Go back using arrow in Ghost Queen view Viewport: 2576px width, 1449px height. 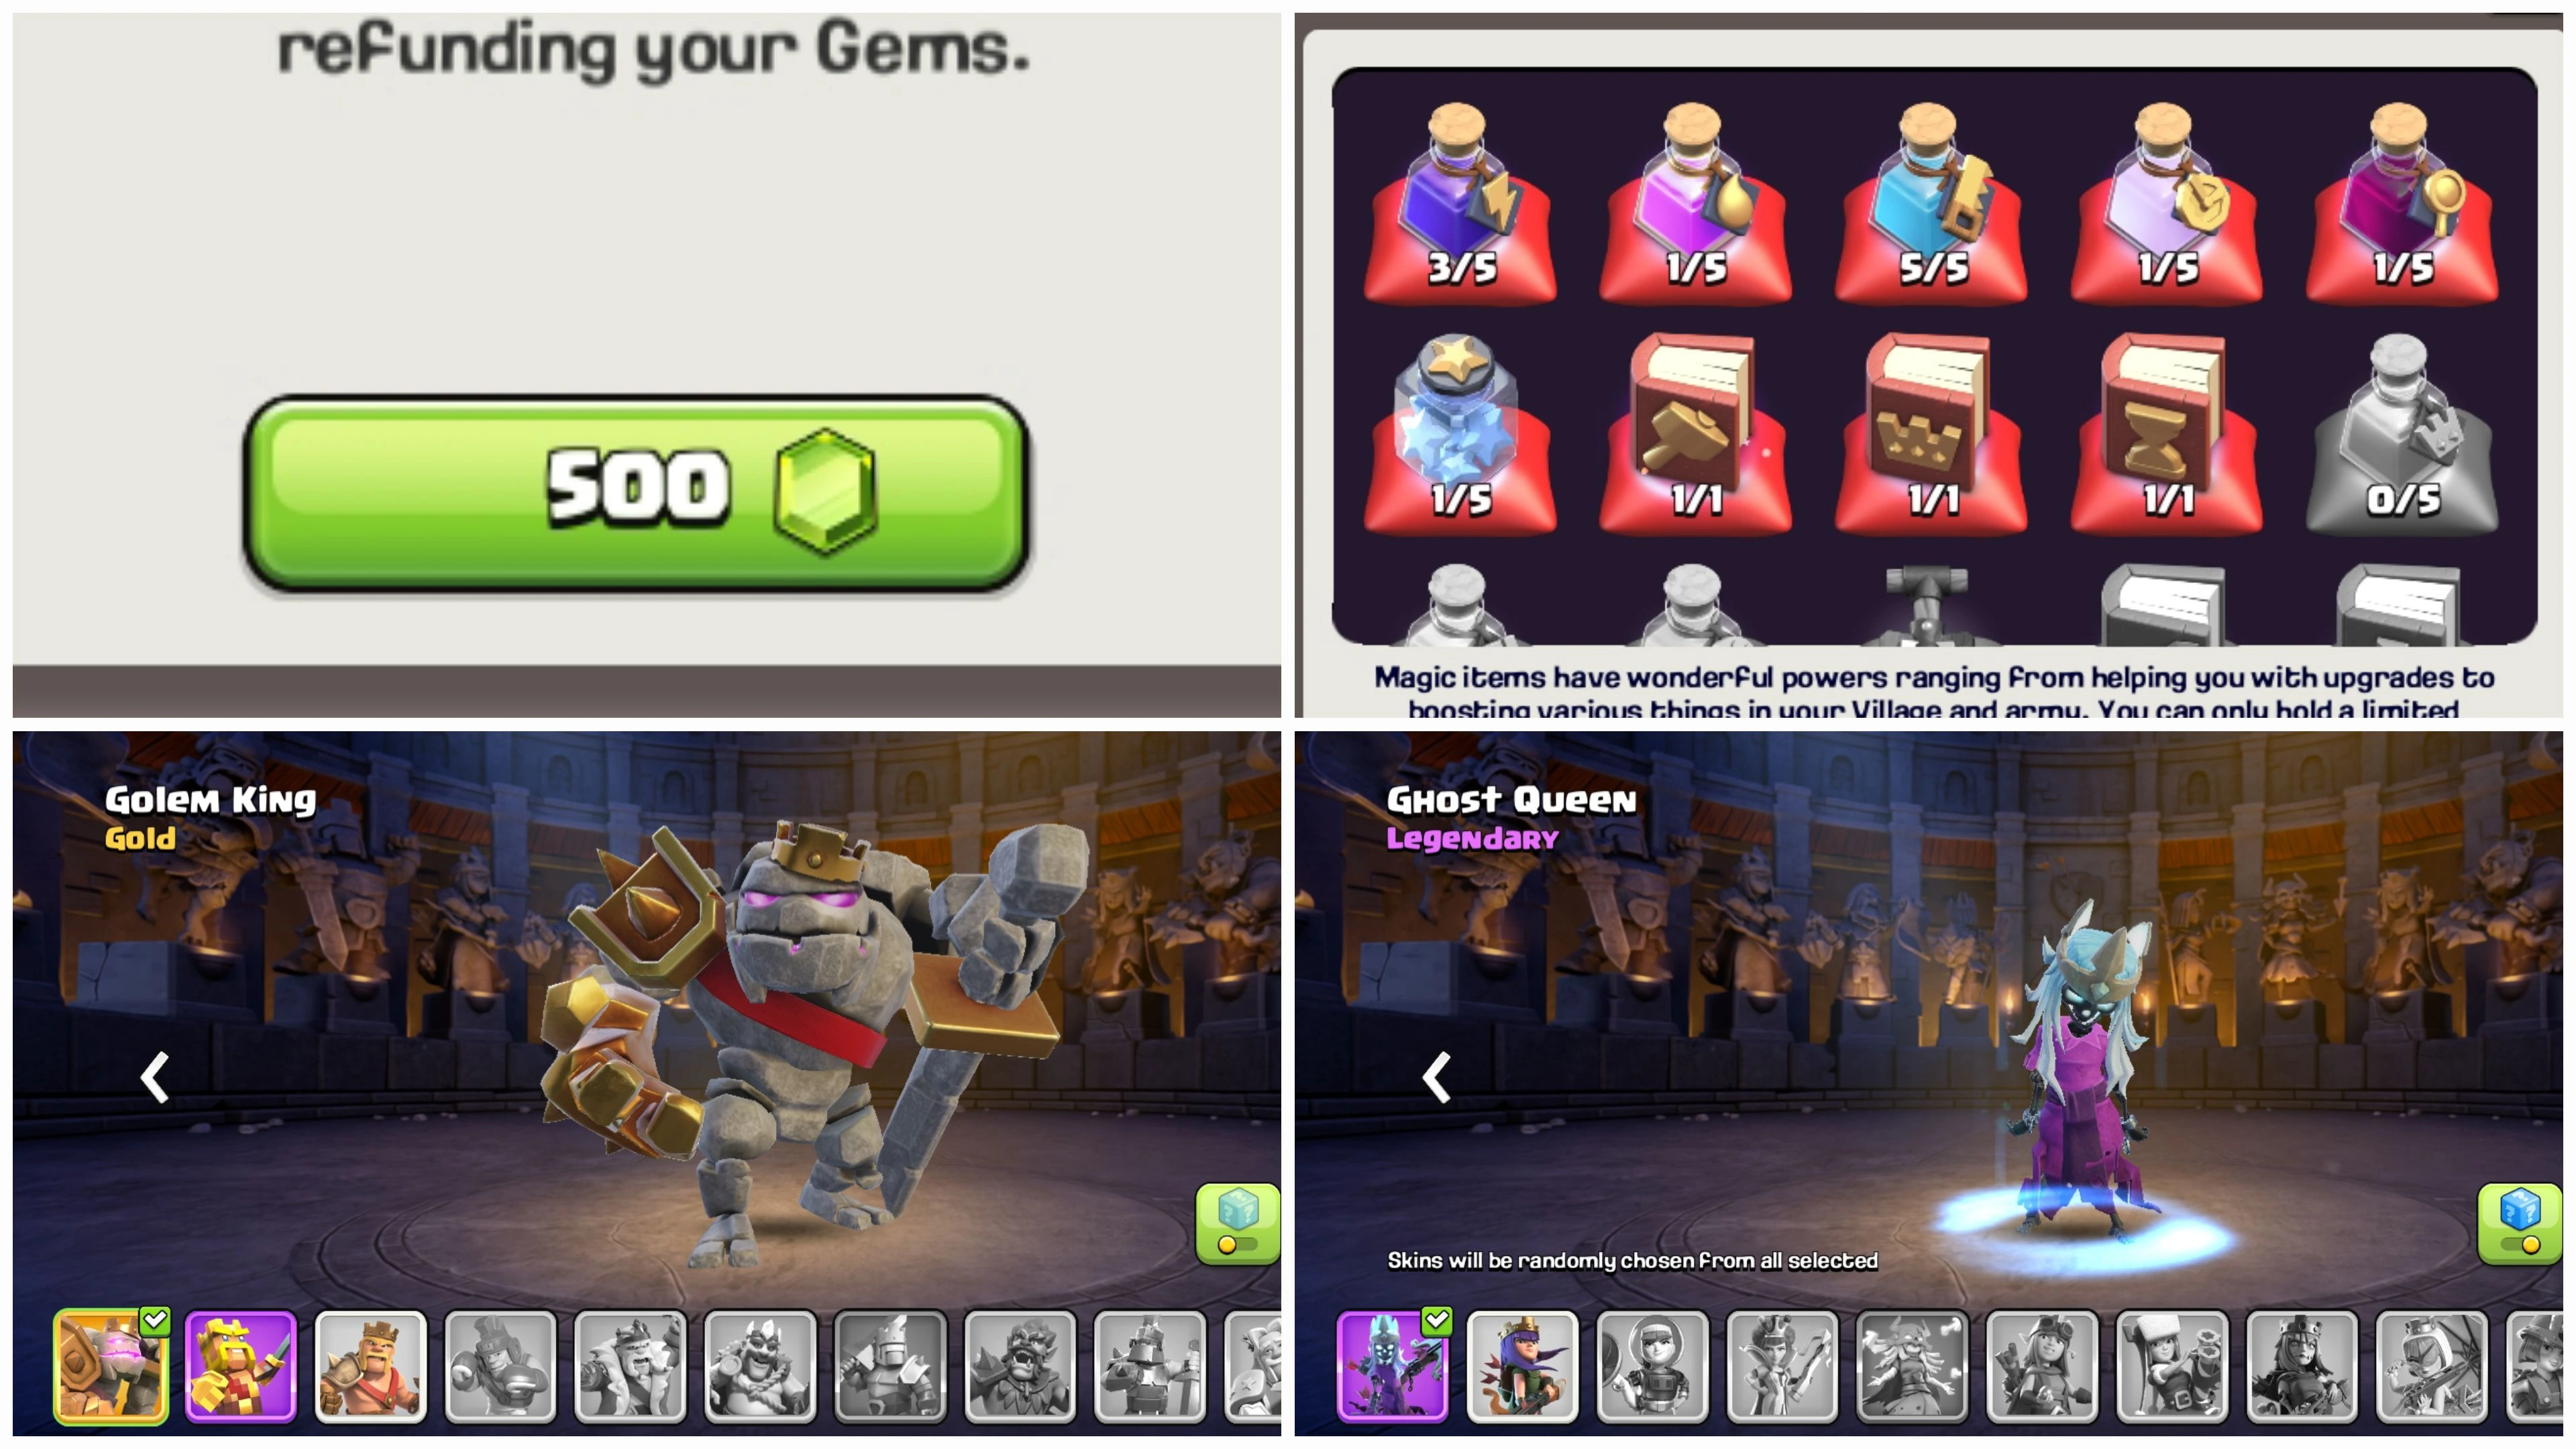[1437, 1077]
